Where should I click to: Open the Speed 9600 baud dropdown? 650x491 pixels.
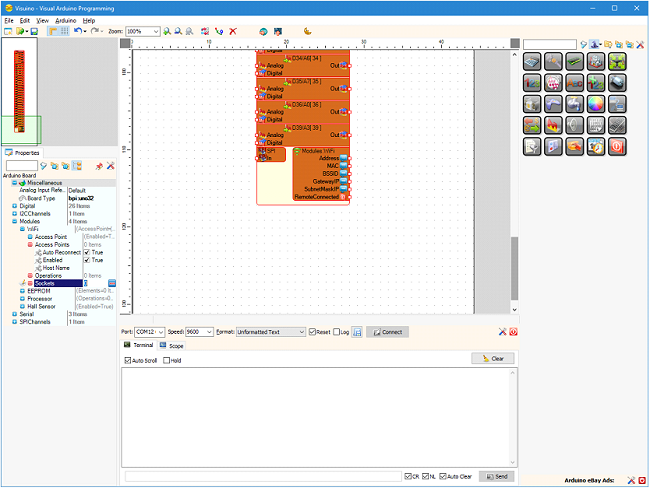(x=199, y=332)
